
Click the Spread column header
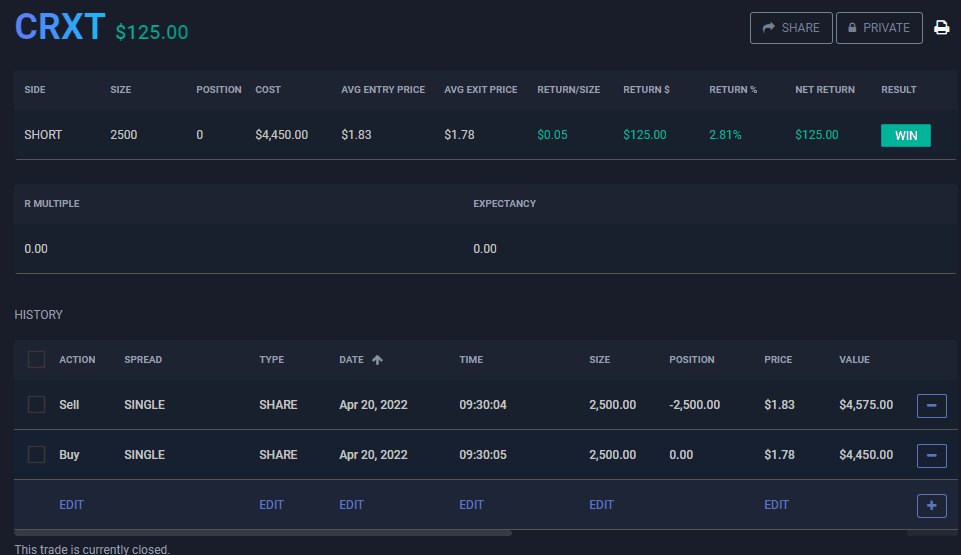pos(143,360)
